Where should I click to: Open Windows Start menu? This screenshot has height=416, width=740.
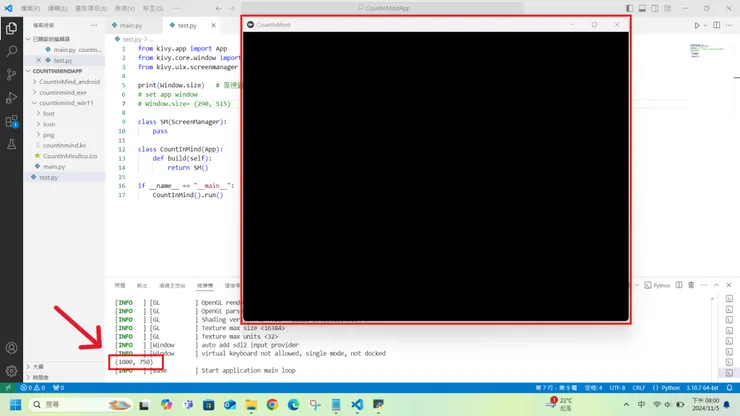(16, 405)
